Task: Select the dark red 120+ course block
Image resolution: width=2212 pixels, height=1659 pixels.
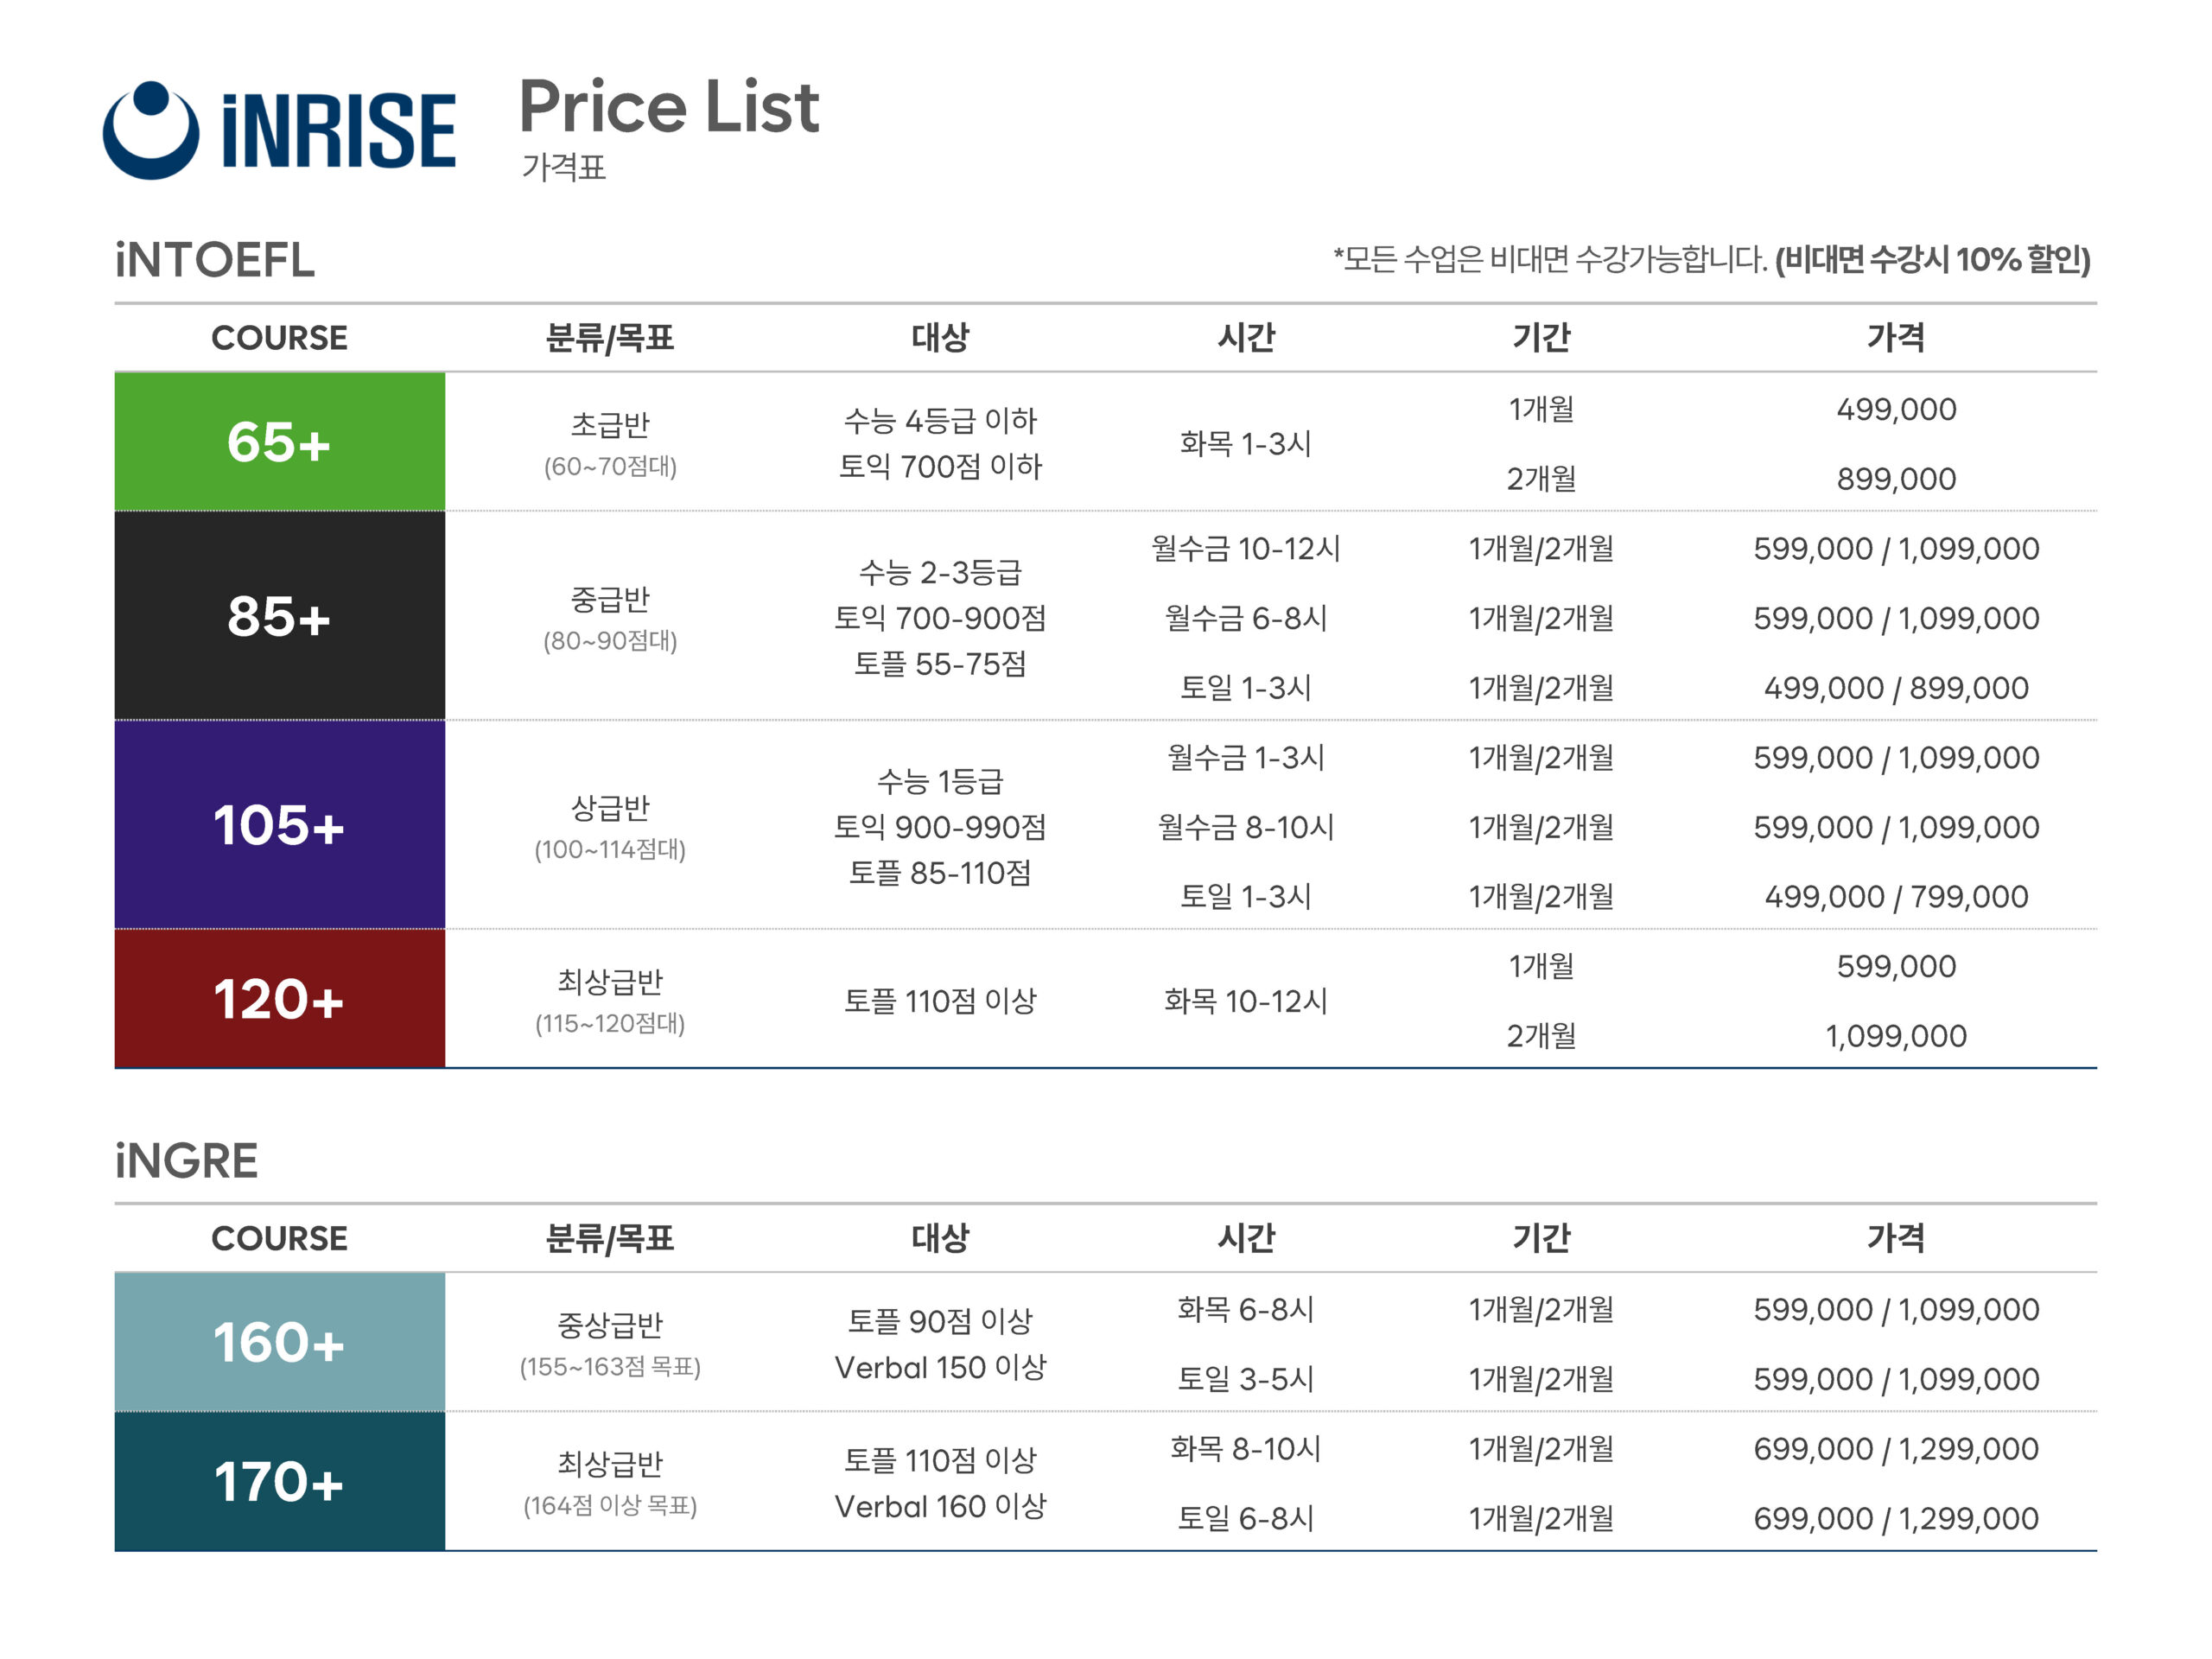Action: pos(279,998)
